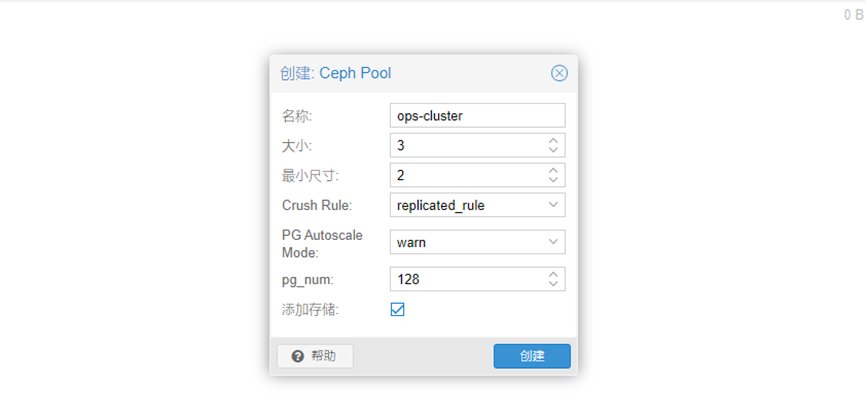Decrease 最小尺寸 using the down spinner
This screenshot has height=419, width=865.
[x=553, y=180]
